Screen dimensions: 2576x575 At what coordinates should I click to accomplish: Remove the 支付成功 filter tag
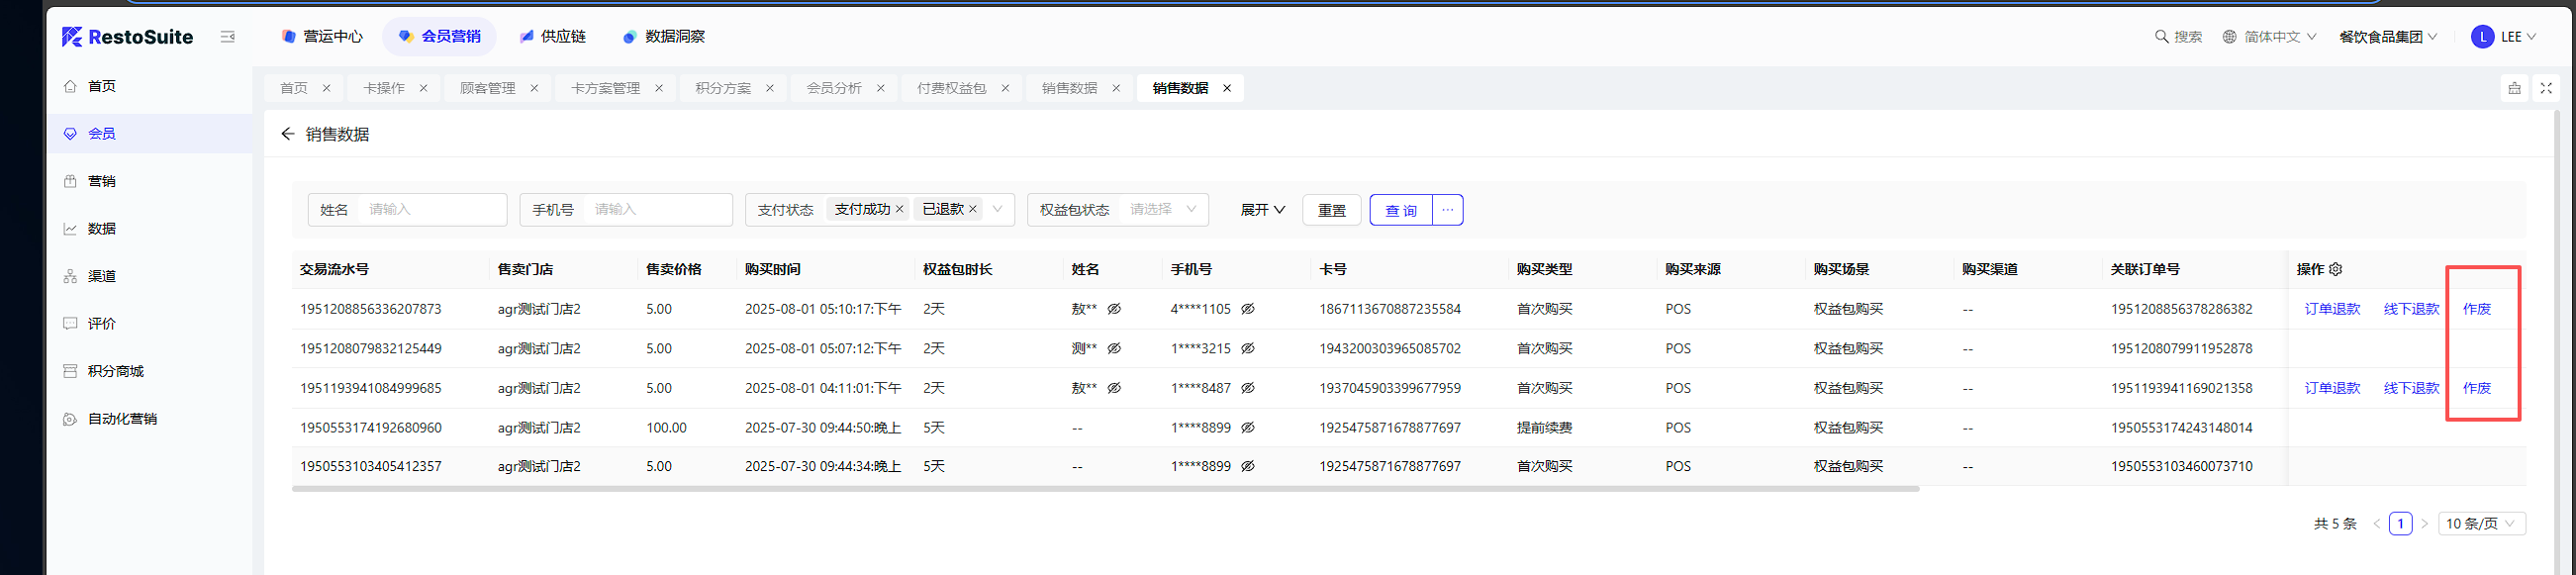point(899,209)
